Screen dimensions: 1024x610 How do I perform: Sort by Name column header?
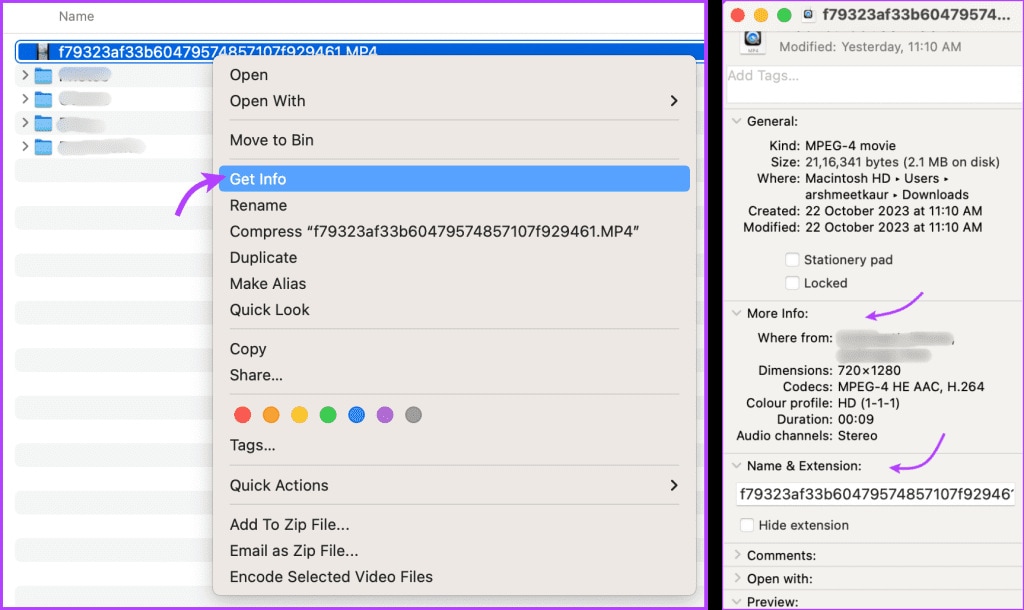point(76,16)
